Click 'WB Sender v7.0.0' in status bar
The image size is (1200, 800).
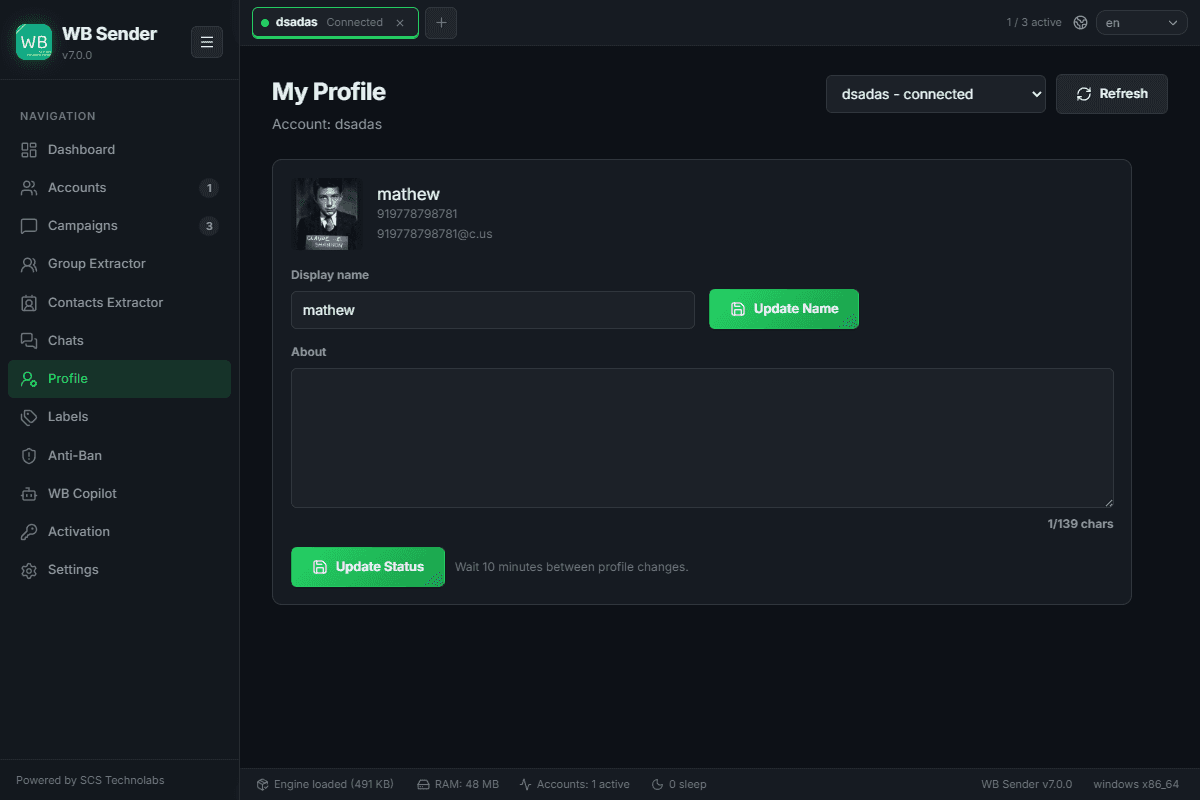pos(1027,785)
